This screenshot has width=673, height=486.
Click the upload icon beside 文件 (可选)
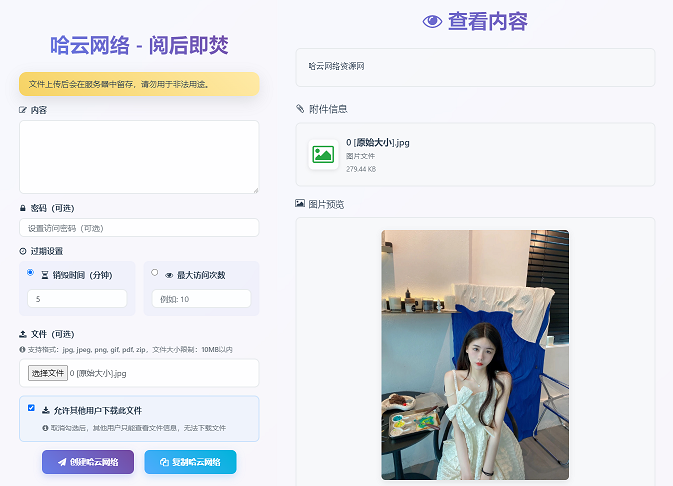point(23,334)
